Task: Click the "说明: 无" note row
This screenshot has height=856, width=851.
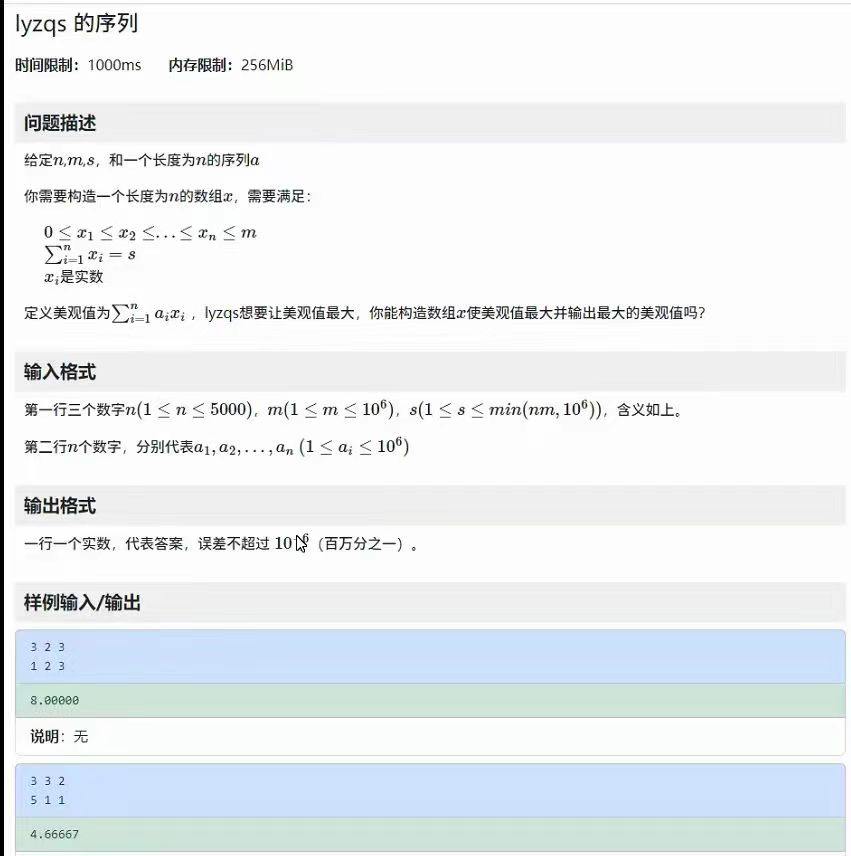Action: click(x=430, y=736)
